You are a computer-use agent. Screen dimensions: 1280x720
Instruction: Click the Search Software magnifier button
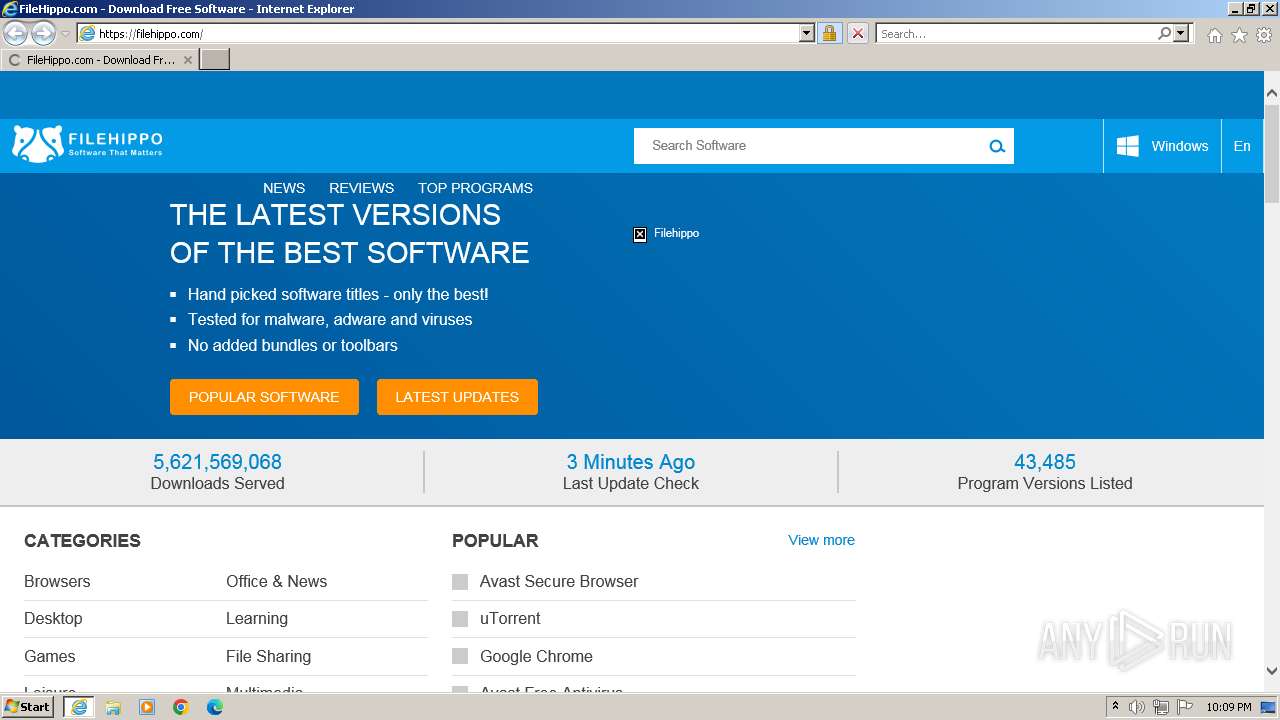click(x=996, y=146)
